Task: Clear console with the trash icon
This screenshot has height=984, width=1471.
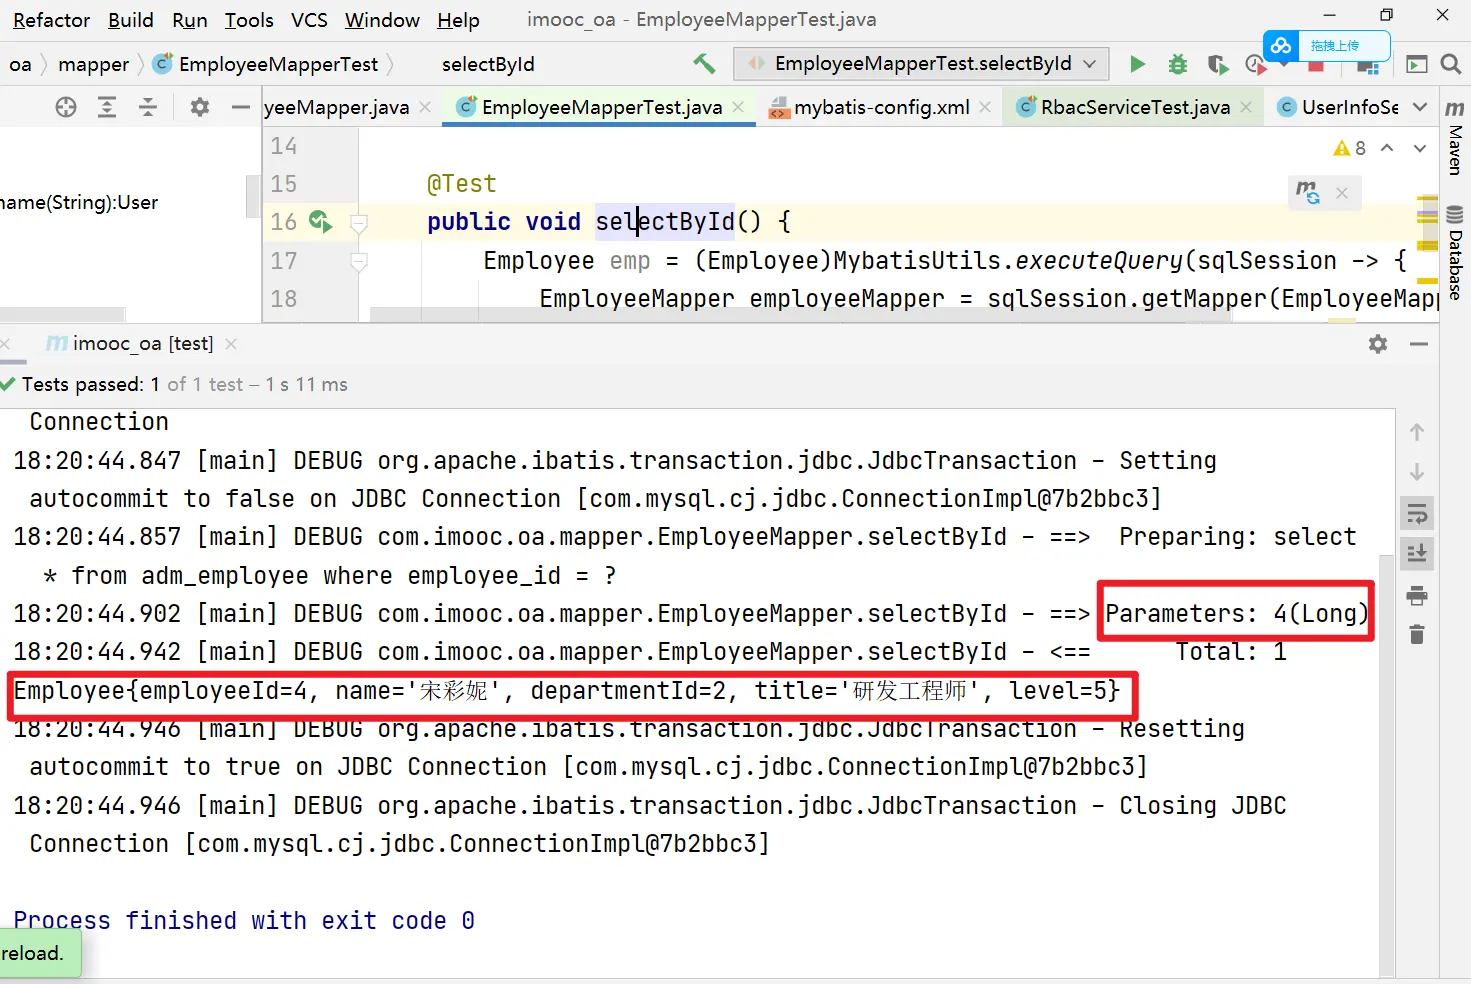Action: click(x=1417, y=635)
